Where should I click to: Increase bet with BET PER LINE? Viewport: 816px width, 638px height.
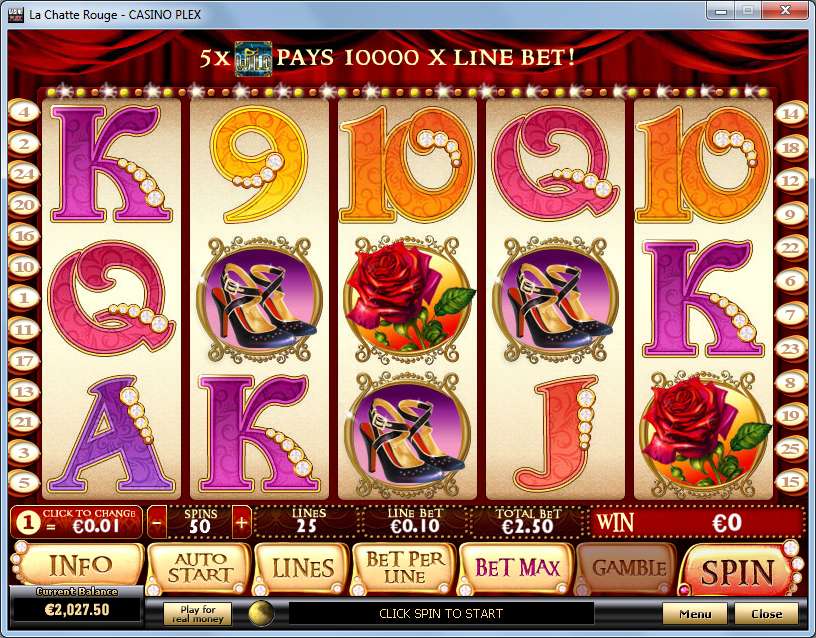pos(404,568)
